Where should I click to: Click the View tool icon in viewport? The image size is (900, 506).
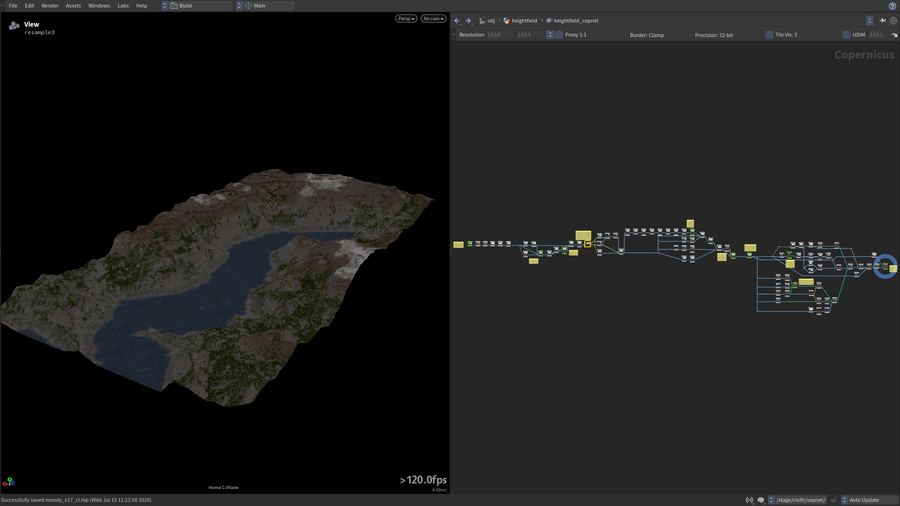(14, 26)
